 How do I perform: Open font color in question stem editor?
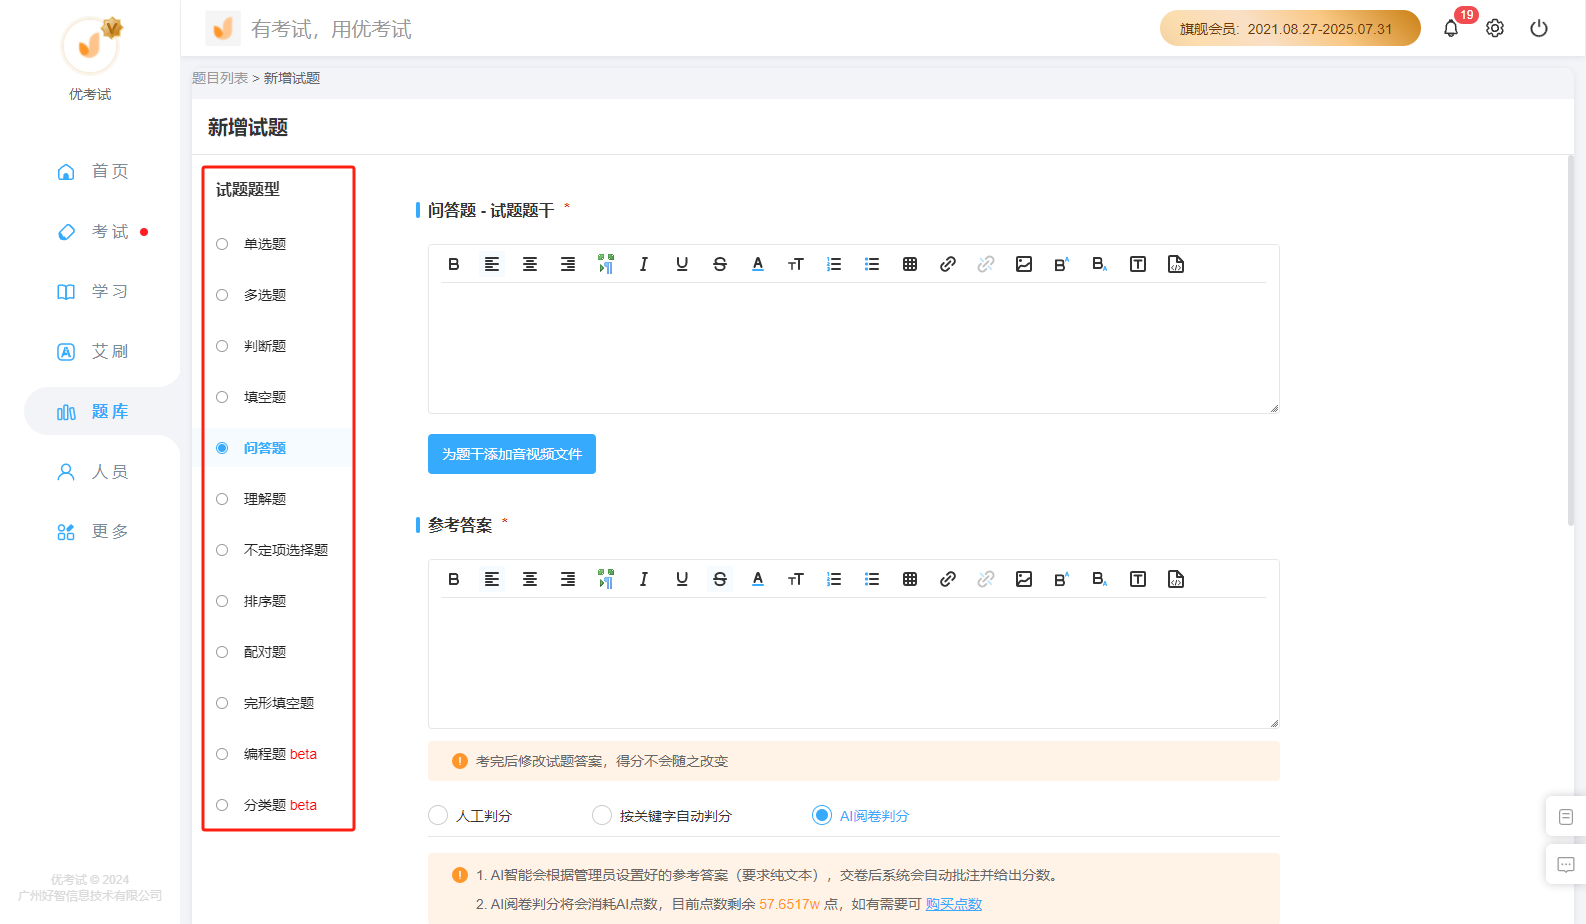758,264
